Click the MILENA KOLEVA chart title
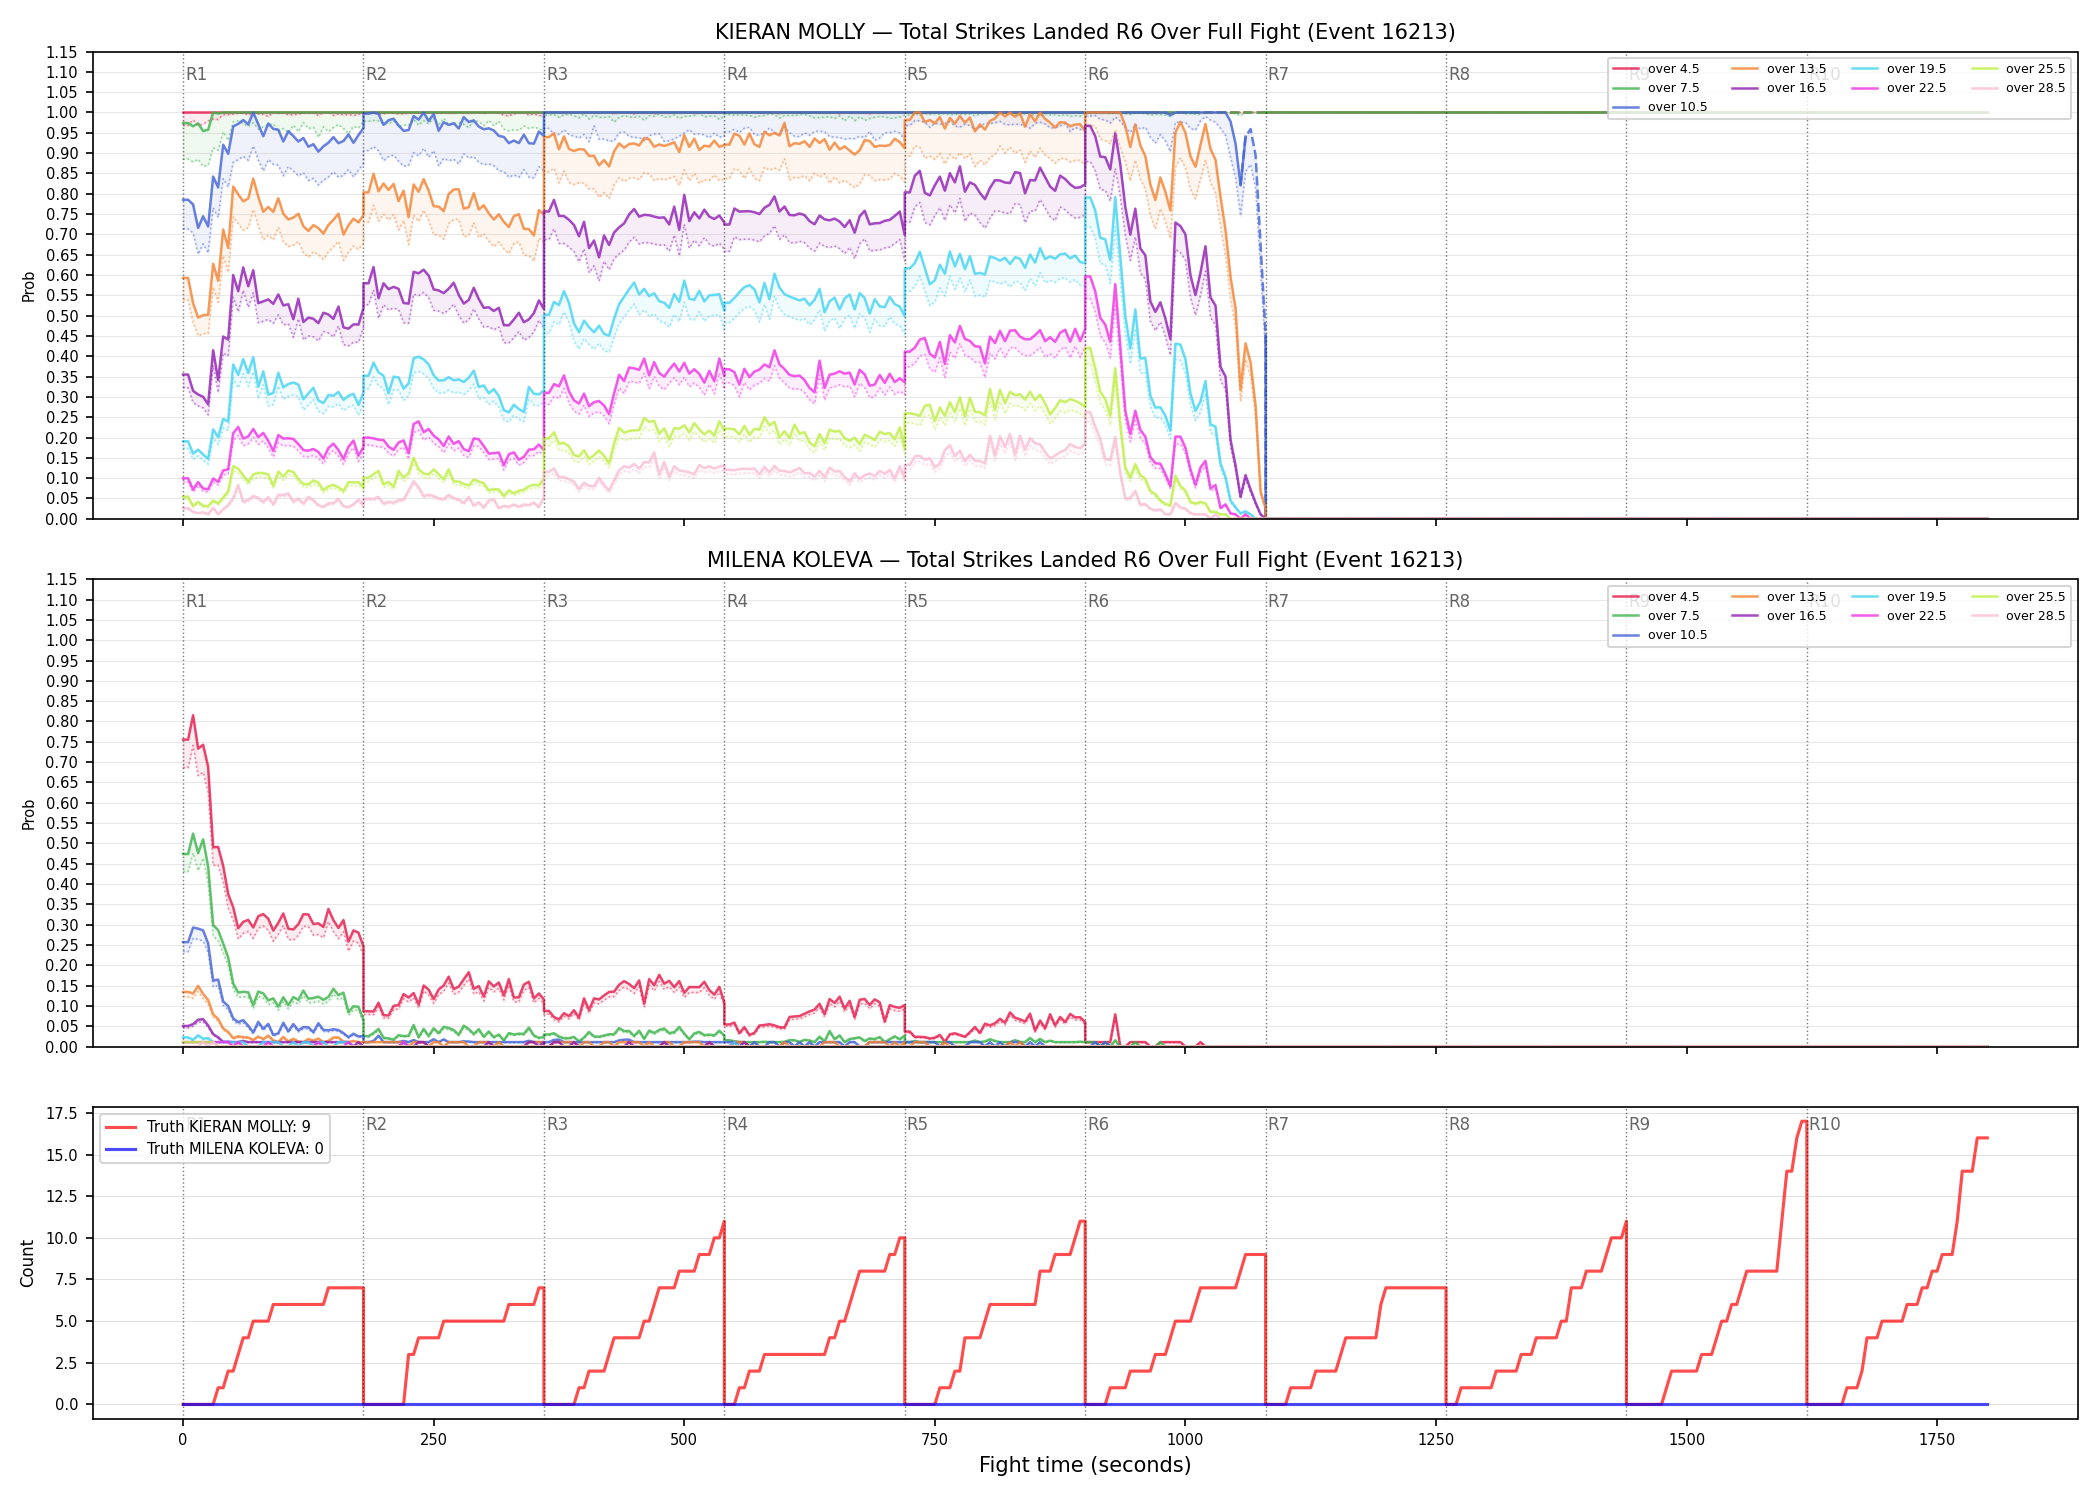This screenshot has height=1500, width=2100. [x=1085, y=560]
